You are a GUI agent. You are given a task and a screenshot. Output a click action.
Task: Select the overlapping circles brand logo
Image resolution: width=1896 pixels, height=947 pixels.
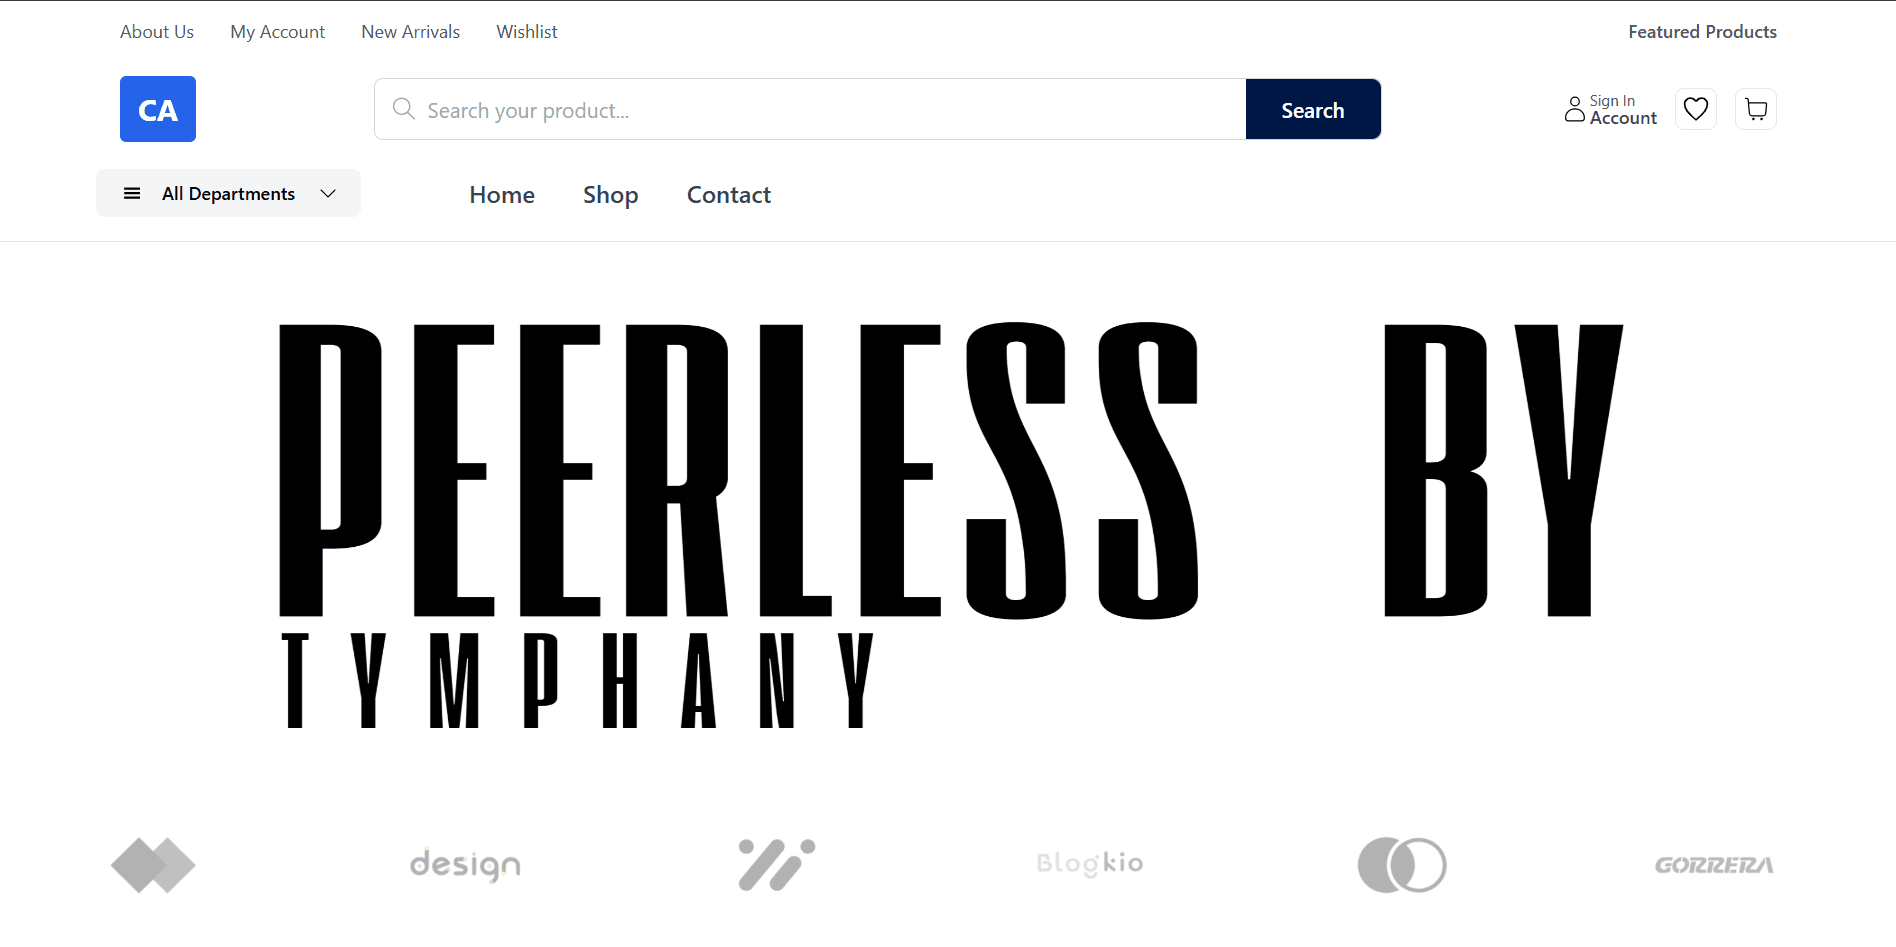(1402, 865)
